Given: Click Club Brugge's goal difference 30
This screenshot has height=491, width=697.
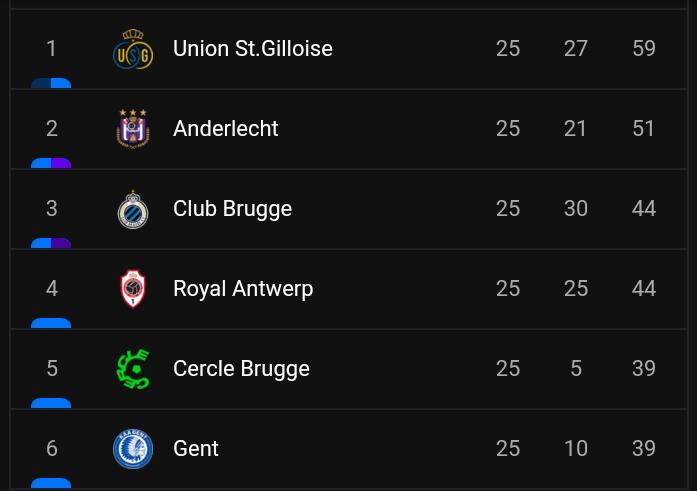Looking at the screenshot, I should 576,208.
